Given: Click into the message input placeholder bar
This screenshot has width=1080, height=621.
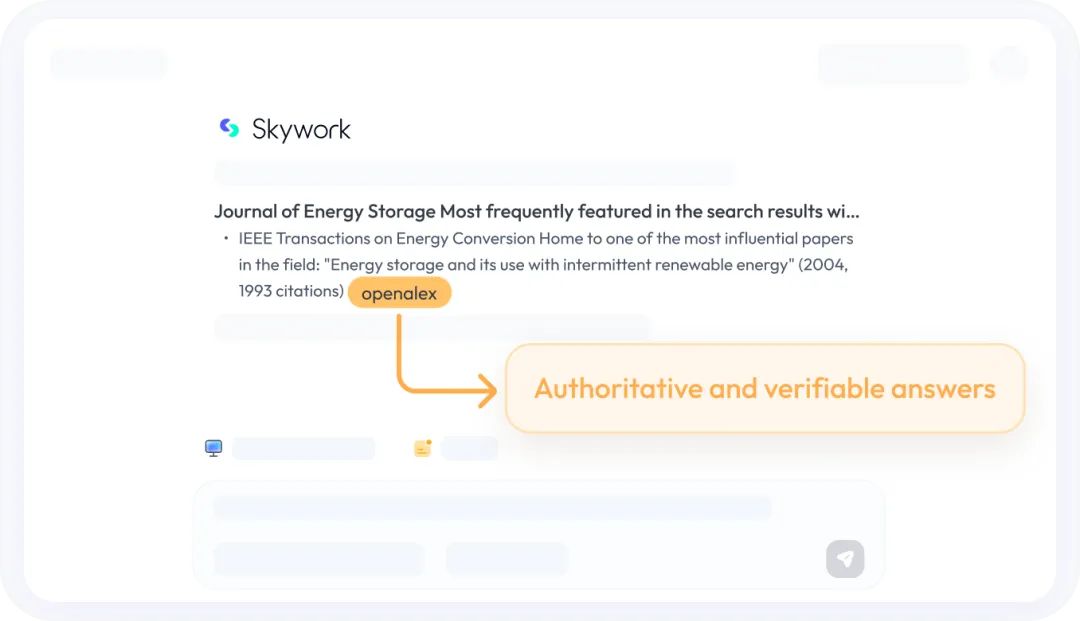Looking at the screenshot, I should click(x=492, y=507).
